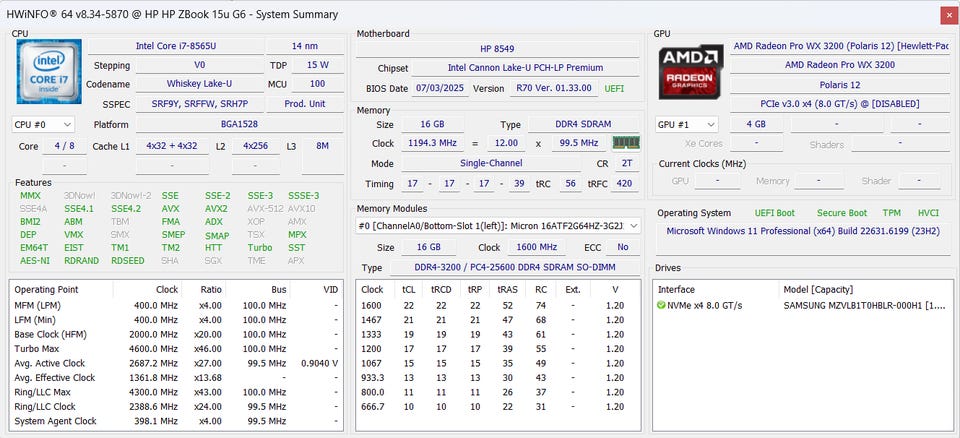Click the green memory module icon
Screen dimensions: 960x438
coord(626,143)
